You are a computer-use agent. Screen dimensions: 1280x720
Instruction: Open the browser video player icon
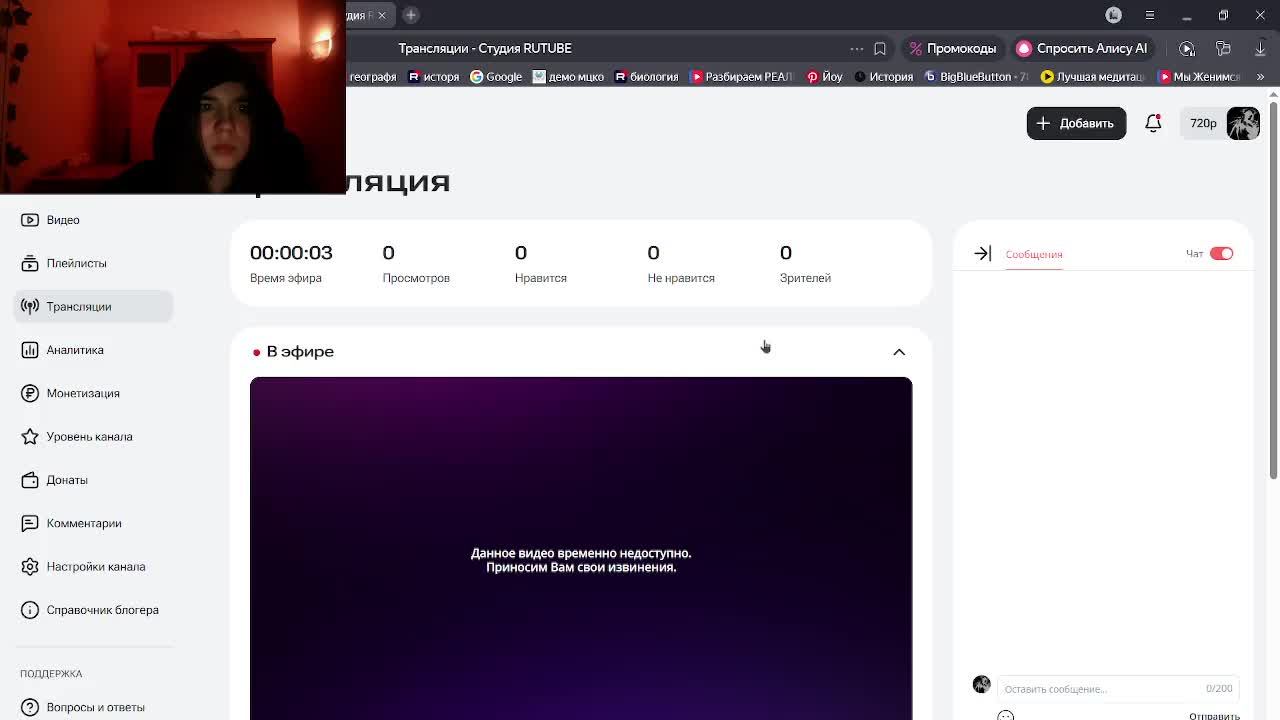(1187, 48)
